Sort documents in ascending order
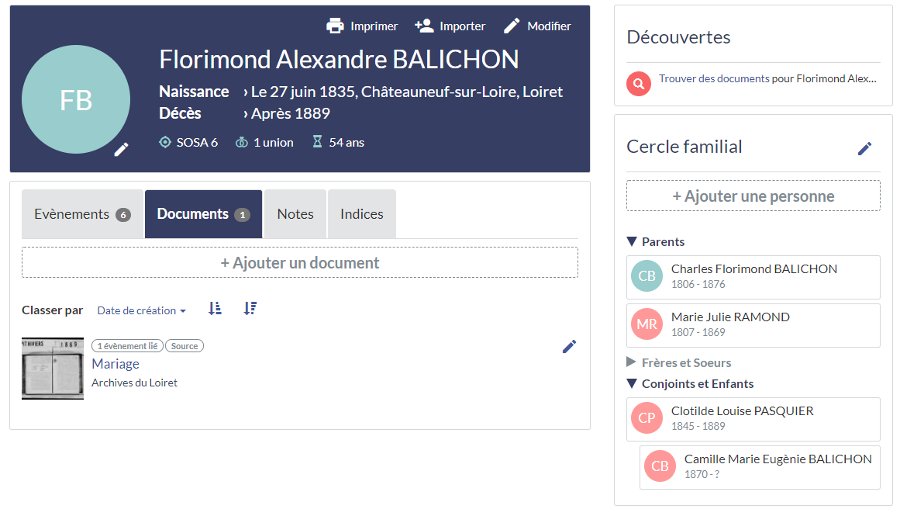Screen dimensions: 900x516 (215, 309)
